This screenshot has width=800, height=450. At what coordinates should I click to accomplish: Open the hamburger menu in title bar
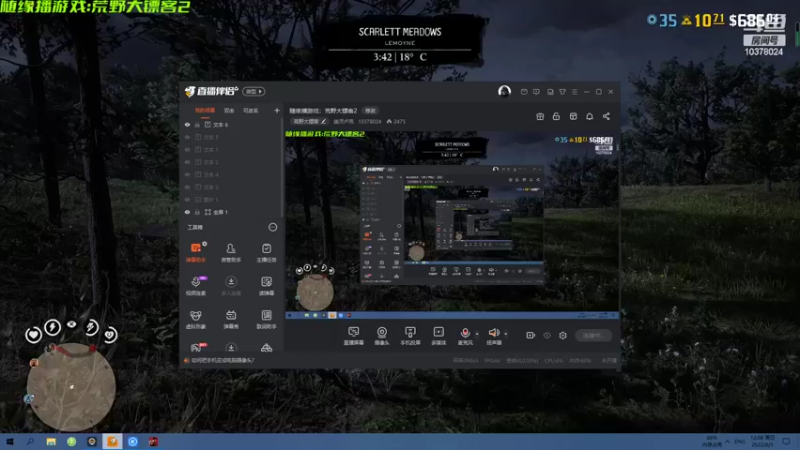(574, 92)
